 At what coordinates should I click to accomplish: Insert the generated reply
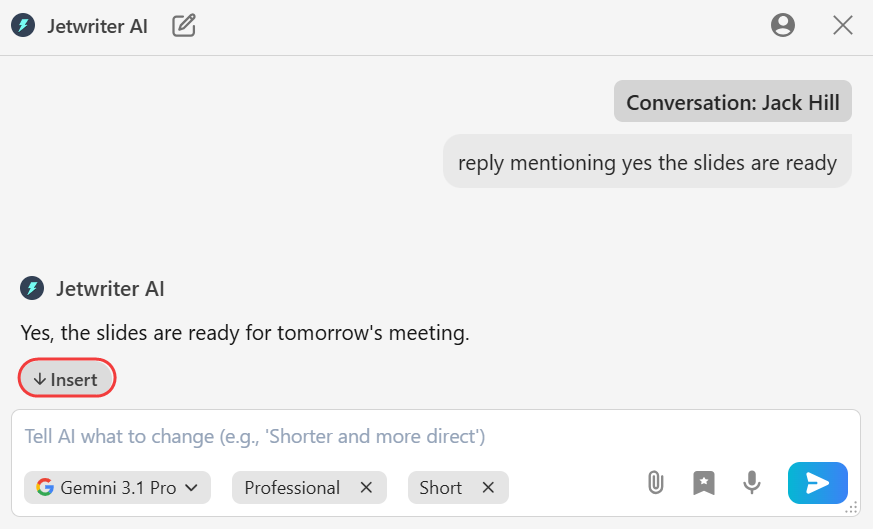tap(67, 379)
